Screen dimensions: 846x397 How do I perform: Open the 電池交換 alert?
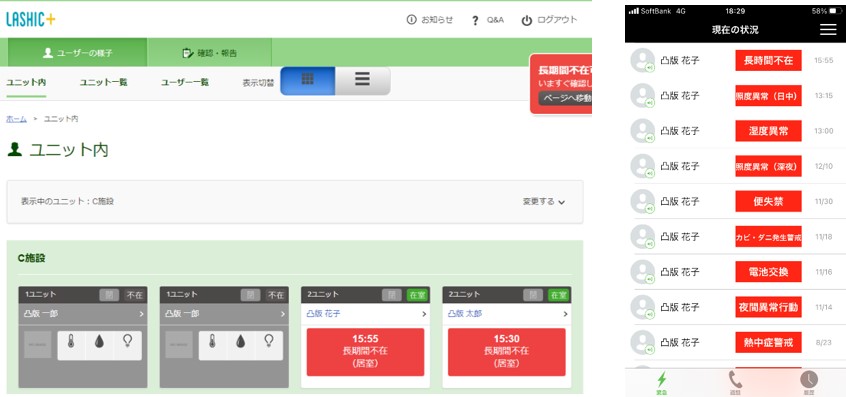coord(768,272)
